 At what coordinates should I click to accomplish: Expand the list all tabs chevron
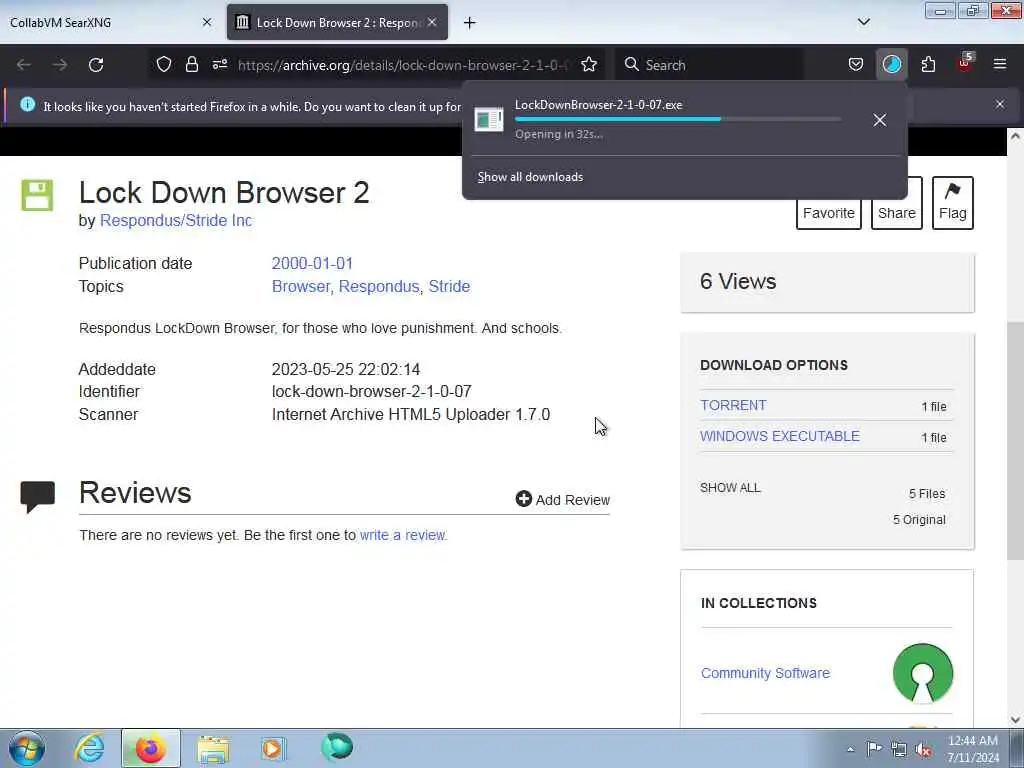(x=864, y=22)
